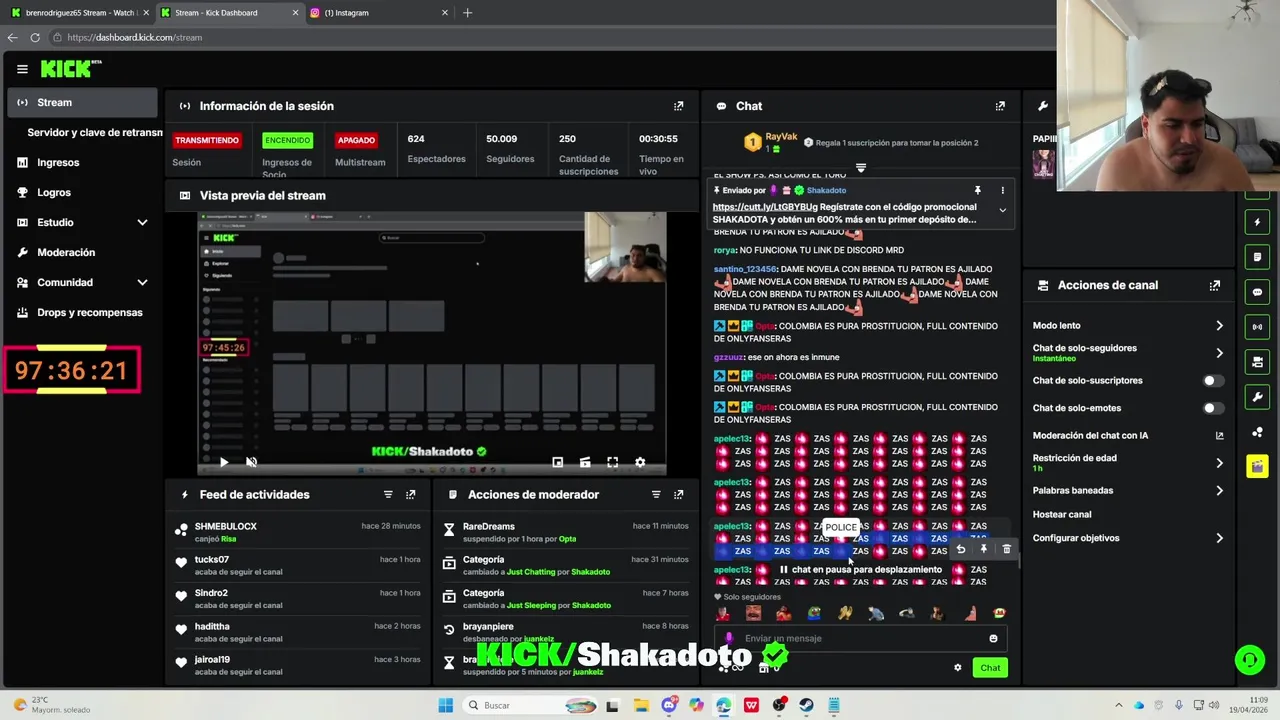The height and width of the screenshot is (720, 1280).
Task: Pin the highlighted apelec13 message
Action: pyautogui.click(x=984, y=549)
